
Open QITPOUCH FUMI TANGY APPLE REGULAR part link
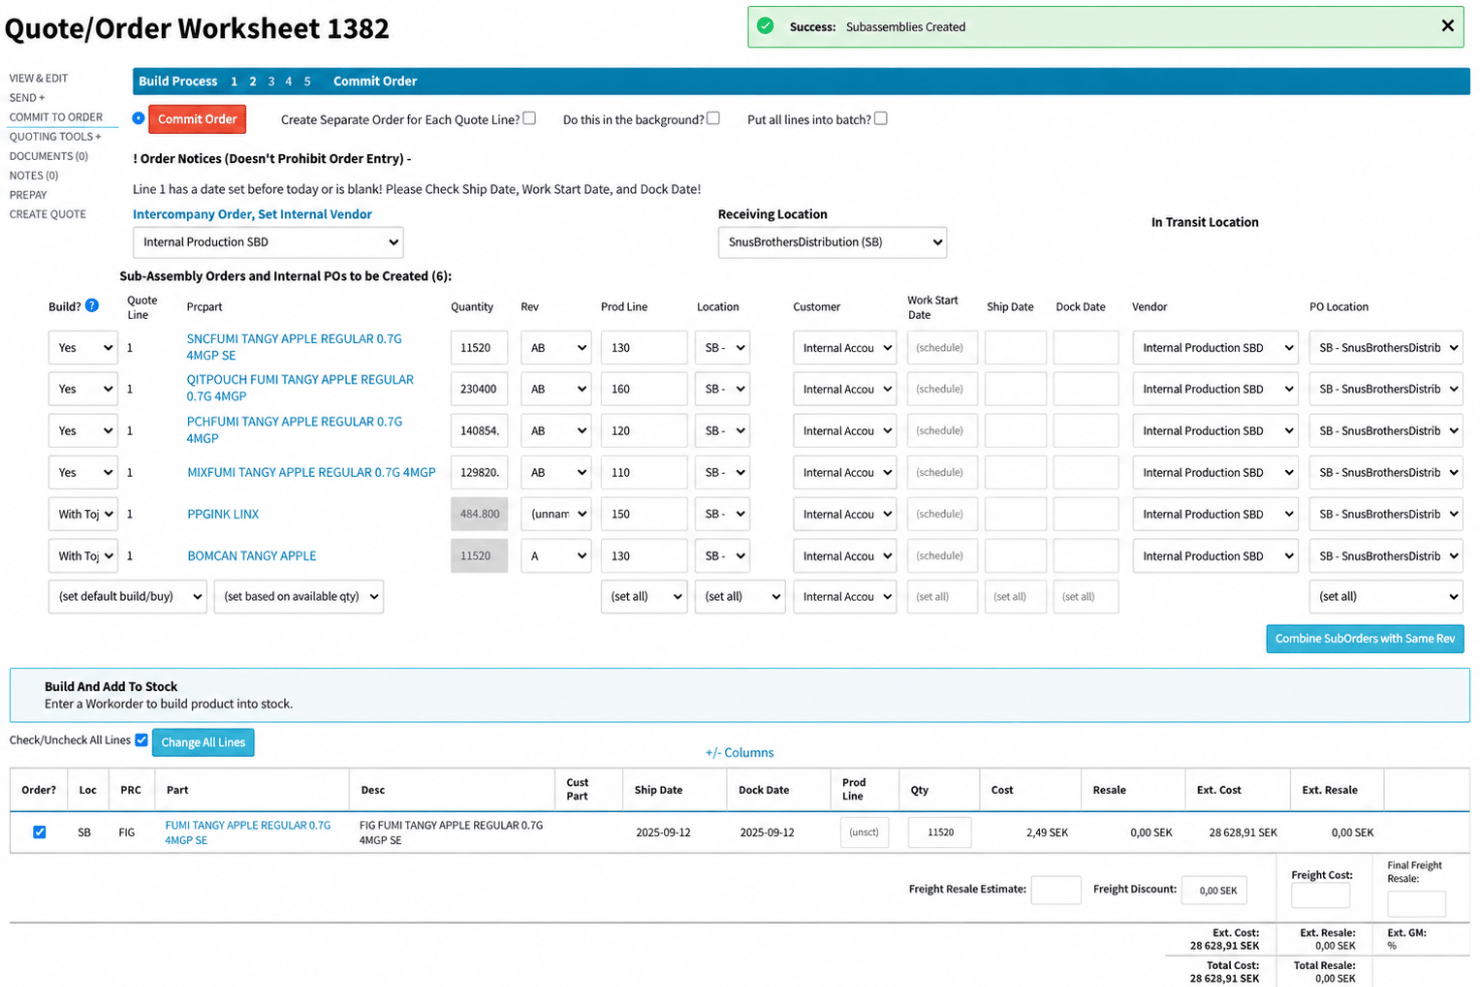(300, 388)
